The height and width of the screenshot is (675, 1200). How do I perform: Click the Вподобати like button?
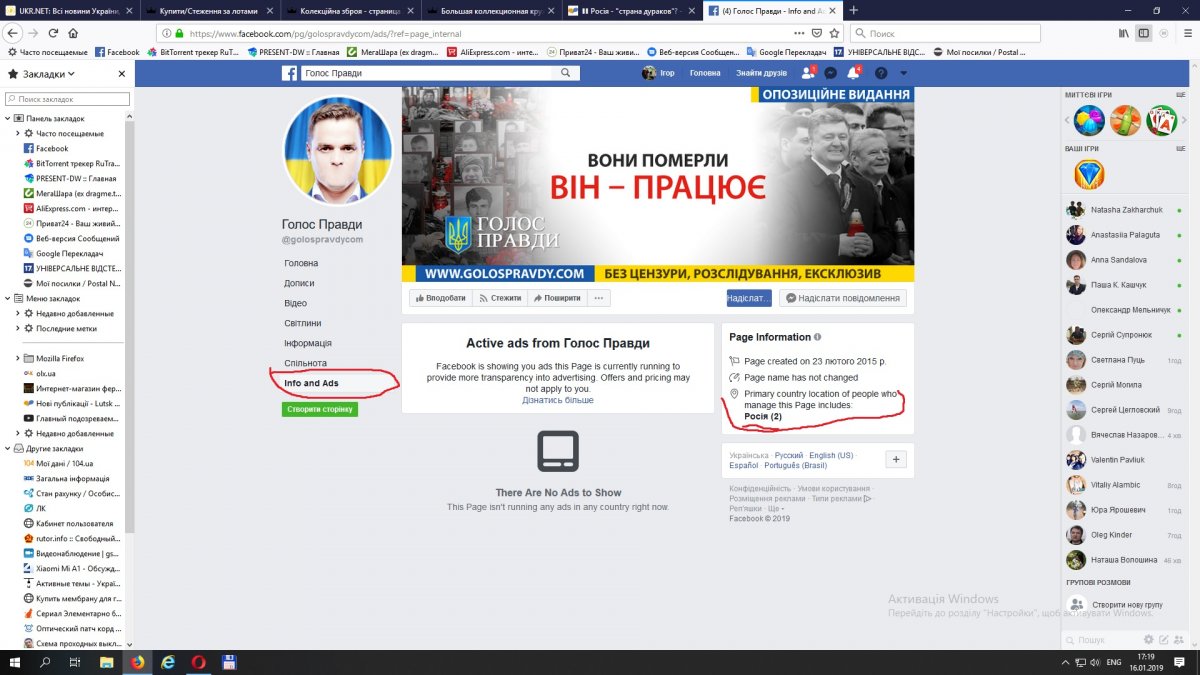pyautogui.click(x=440, y=298)
